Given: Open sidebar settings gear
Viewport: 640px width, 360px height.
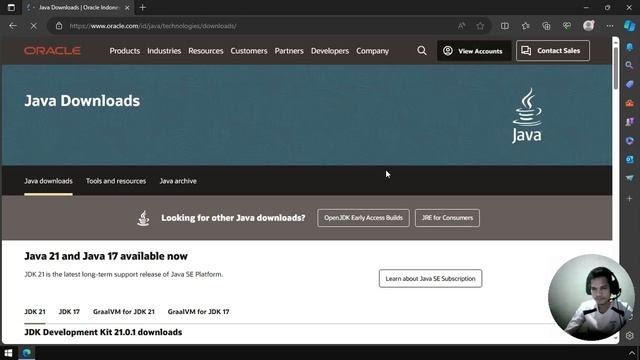Looking at the screenshot, I should [x=629, y=336].
